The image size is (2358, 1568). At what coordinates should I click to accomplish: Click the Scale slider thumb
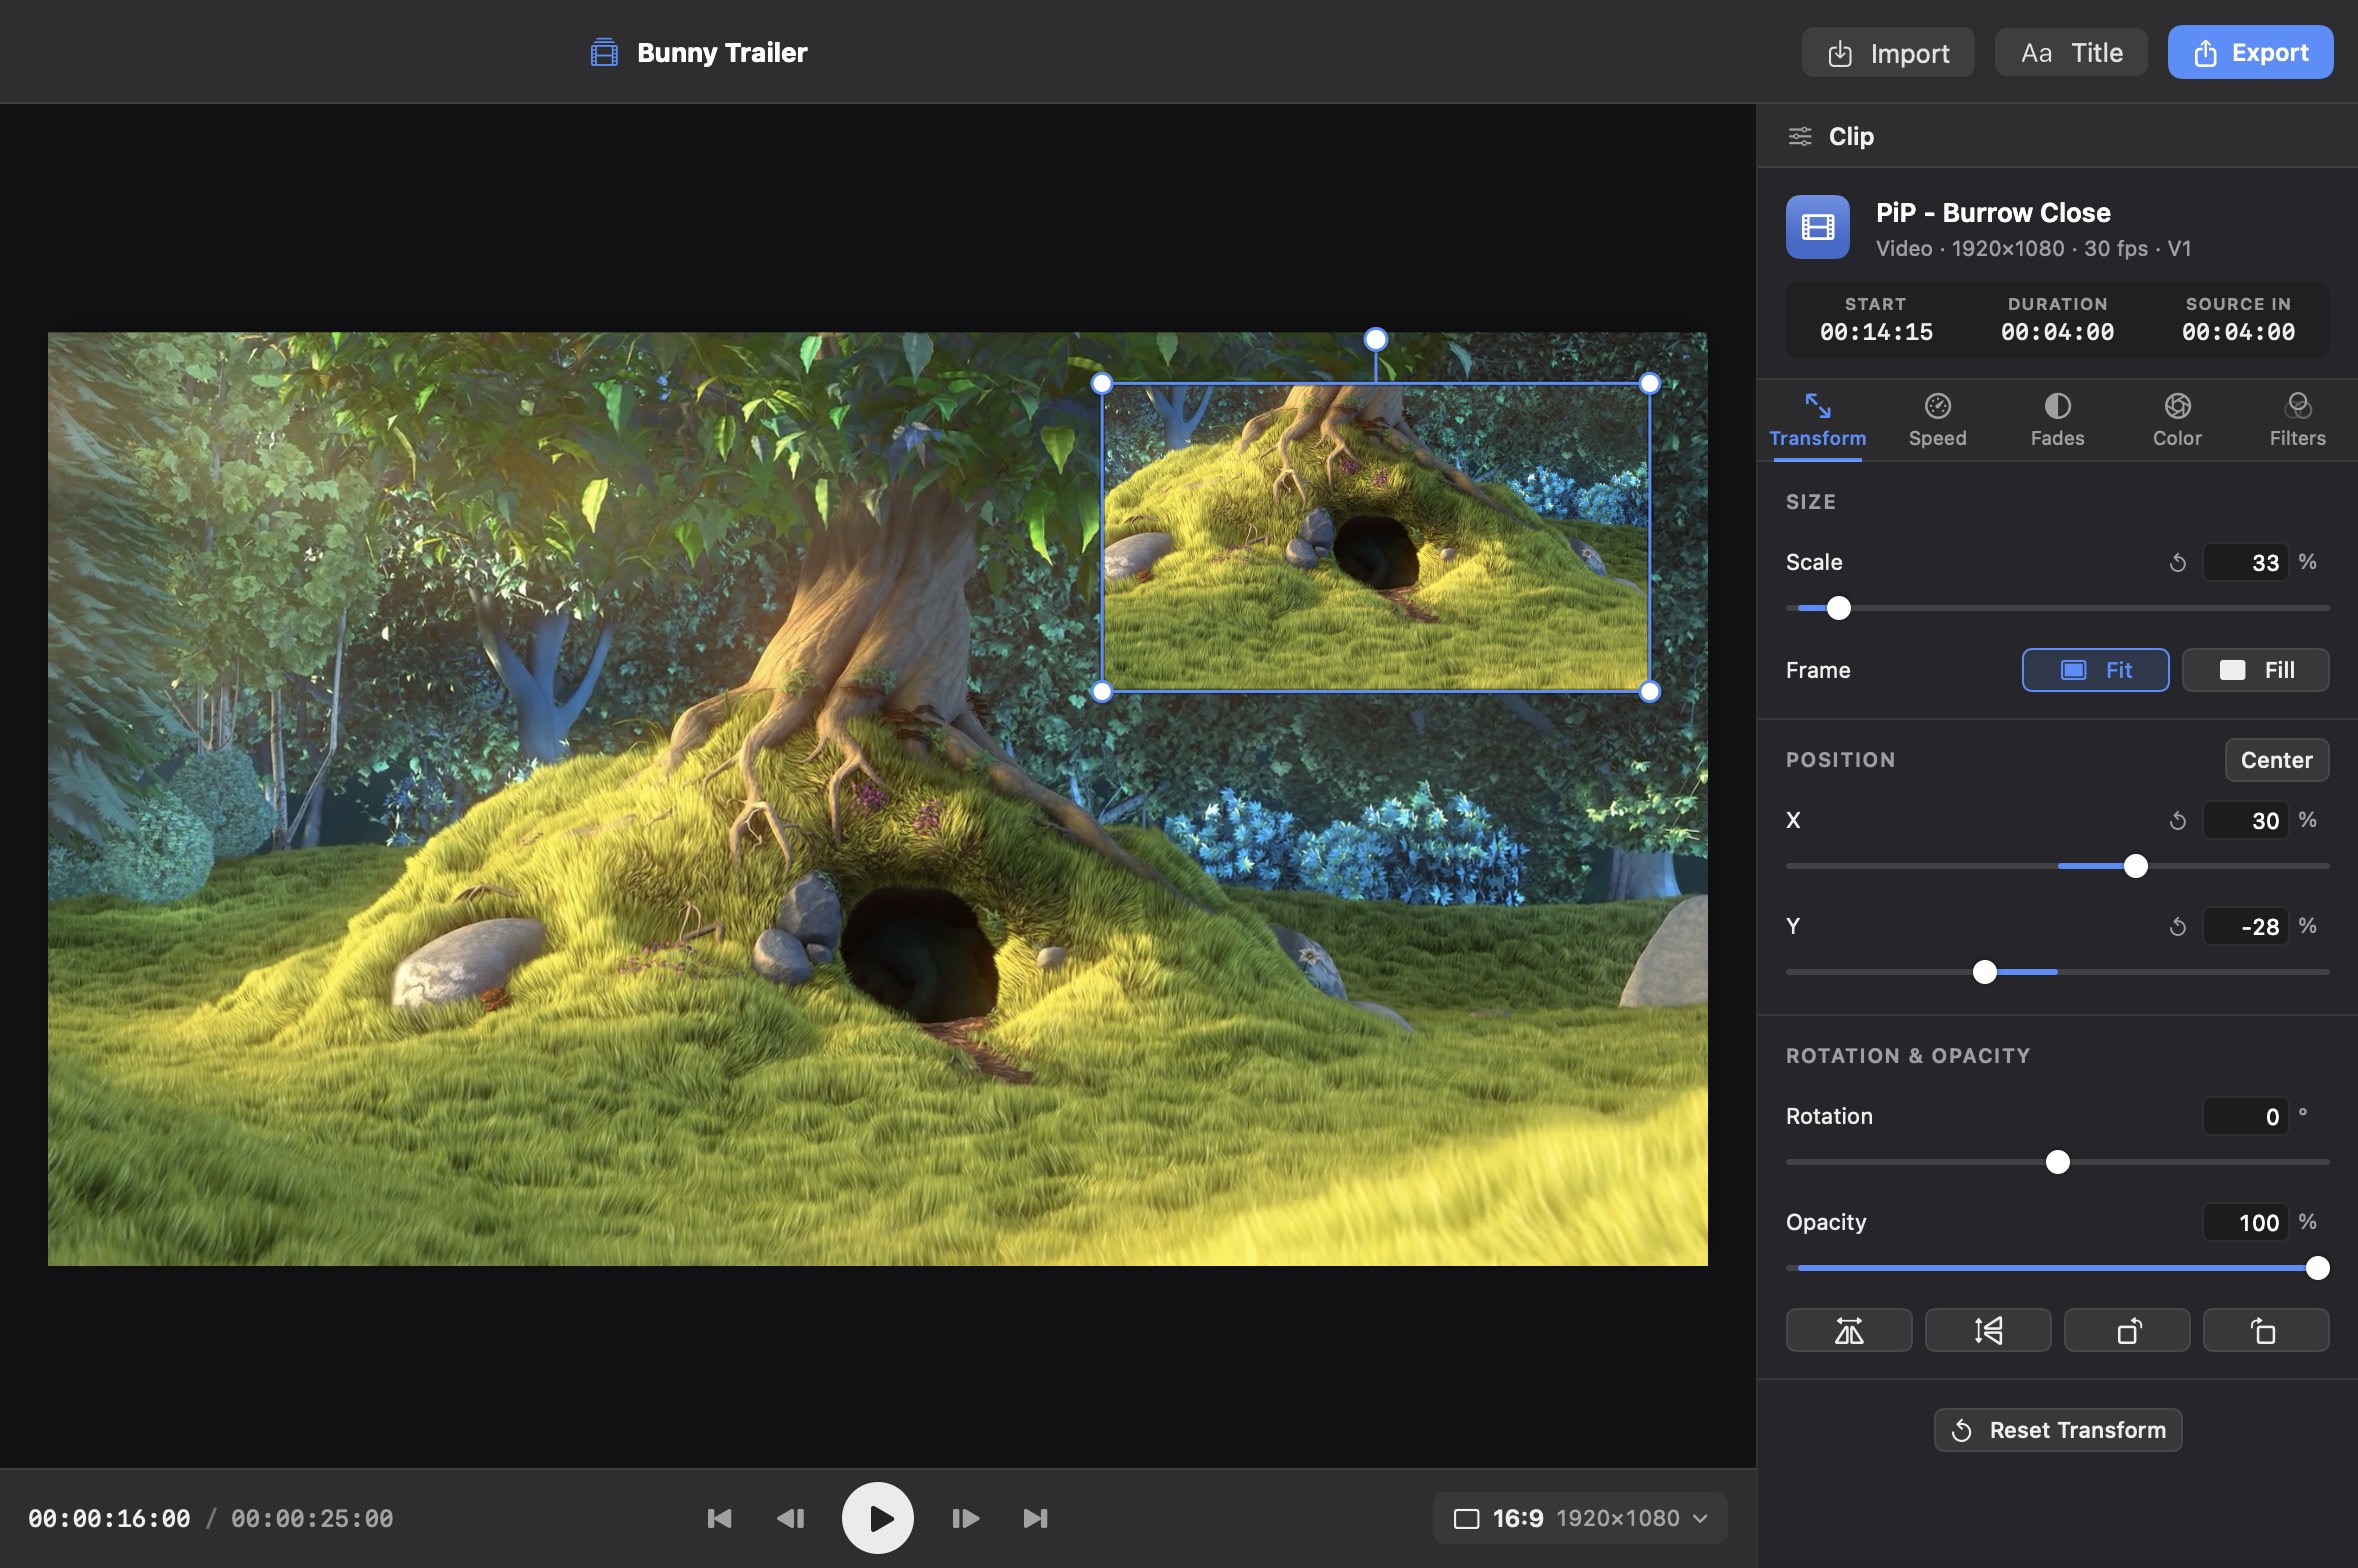click(1838, 608)
